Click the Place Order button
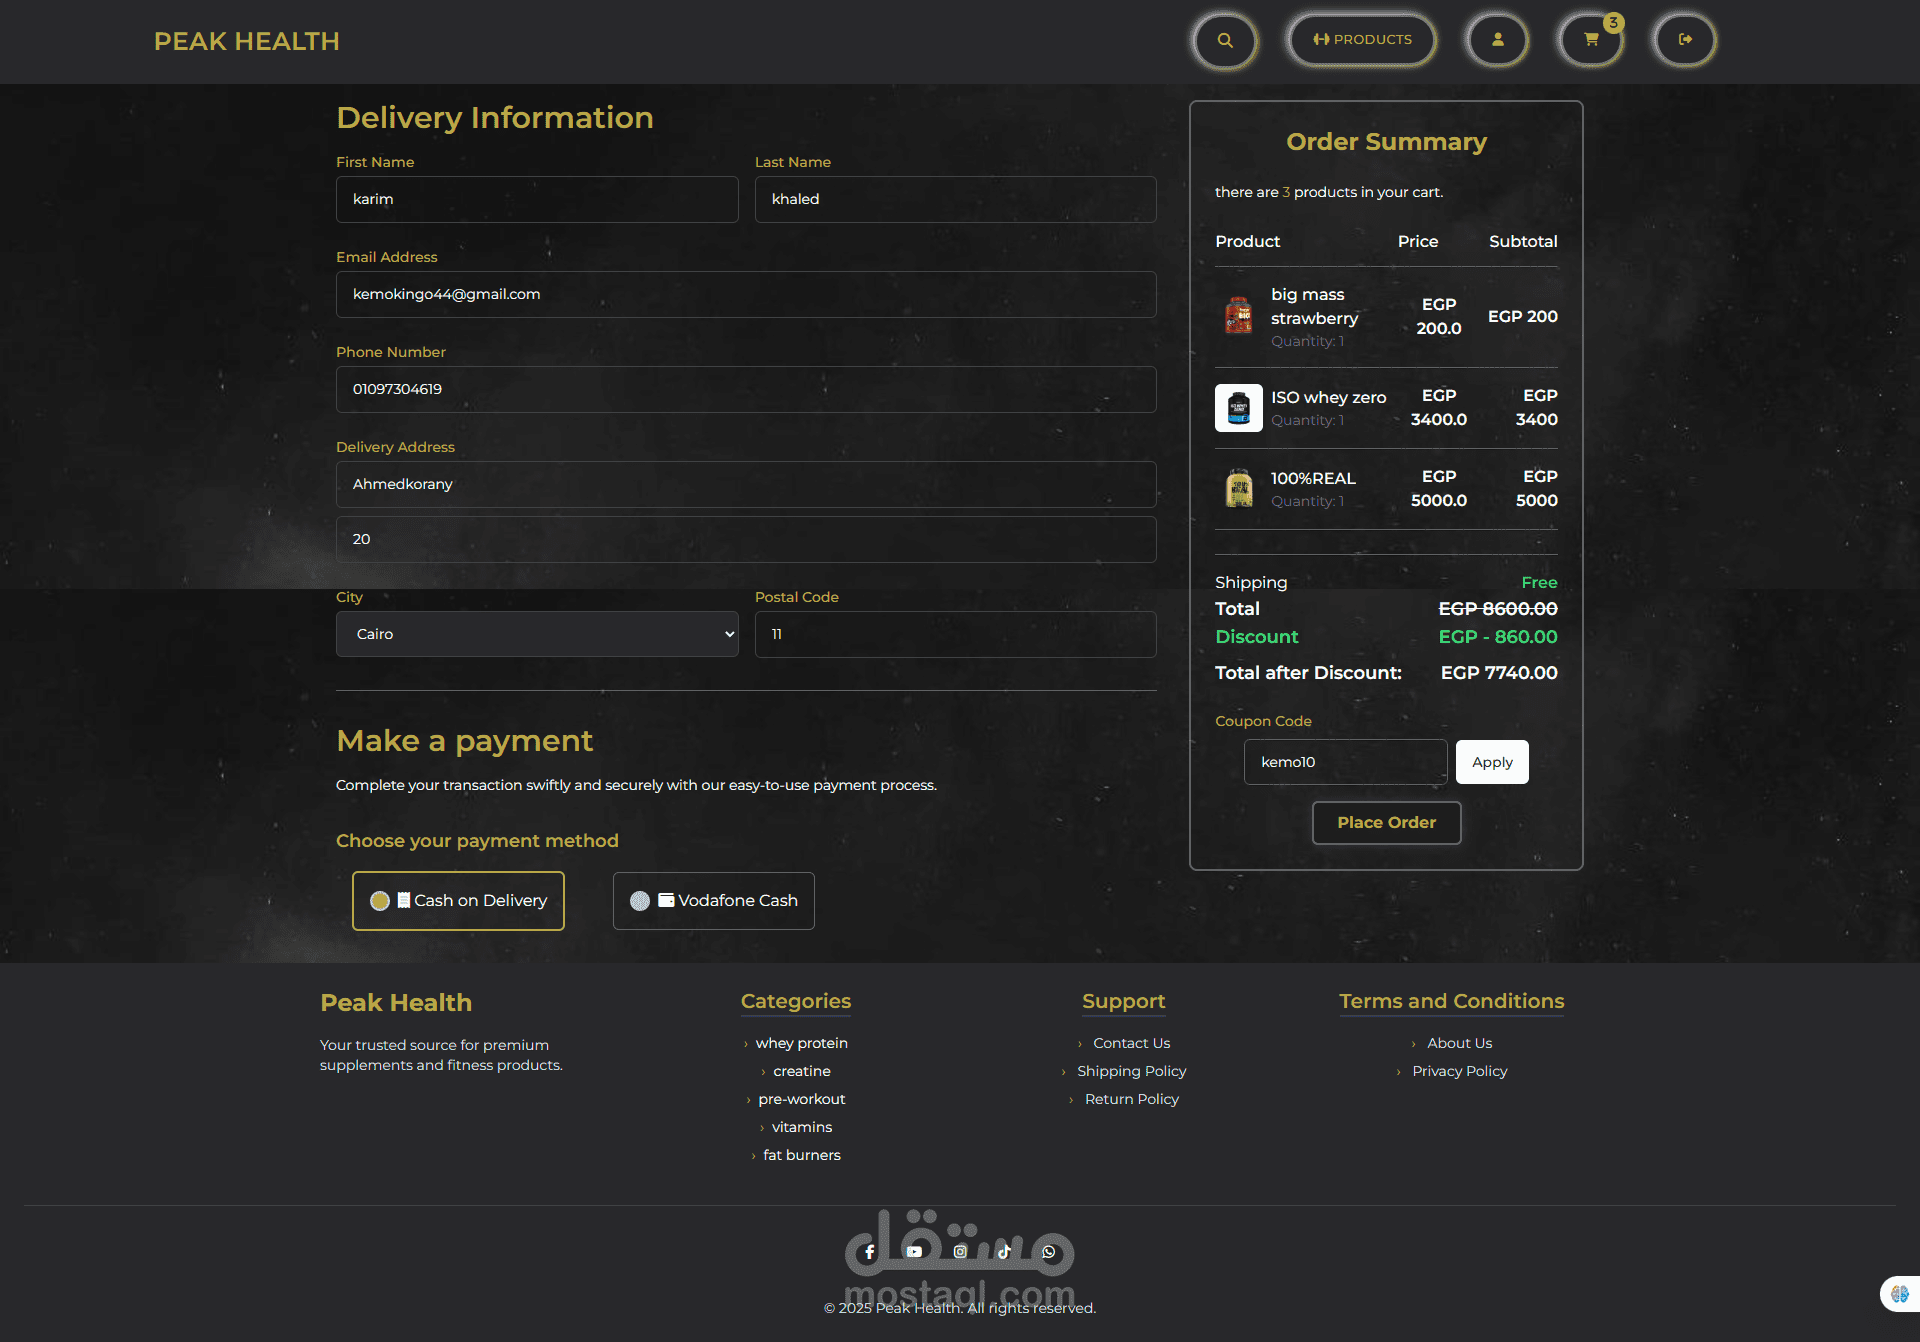Viewport: 1920px width, 1342px height. 1386,823
